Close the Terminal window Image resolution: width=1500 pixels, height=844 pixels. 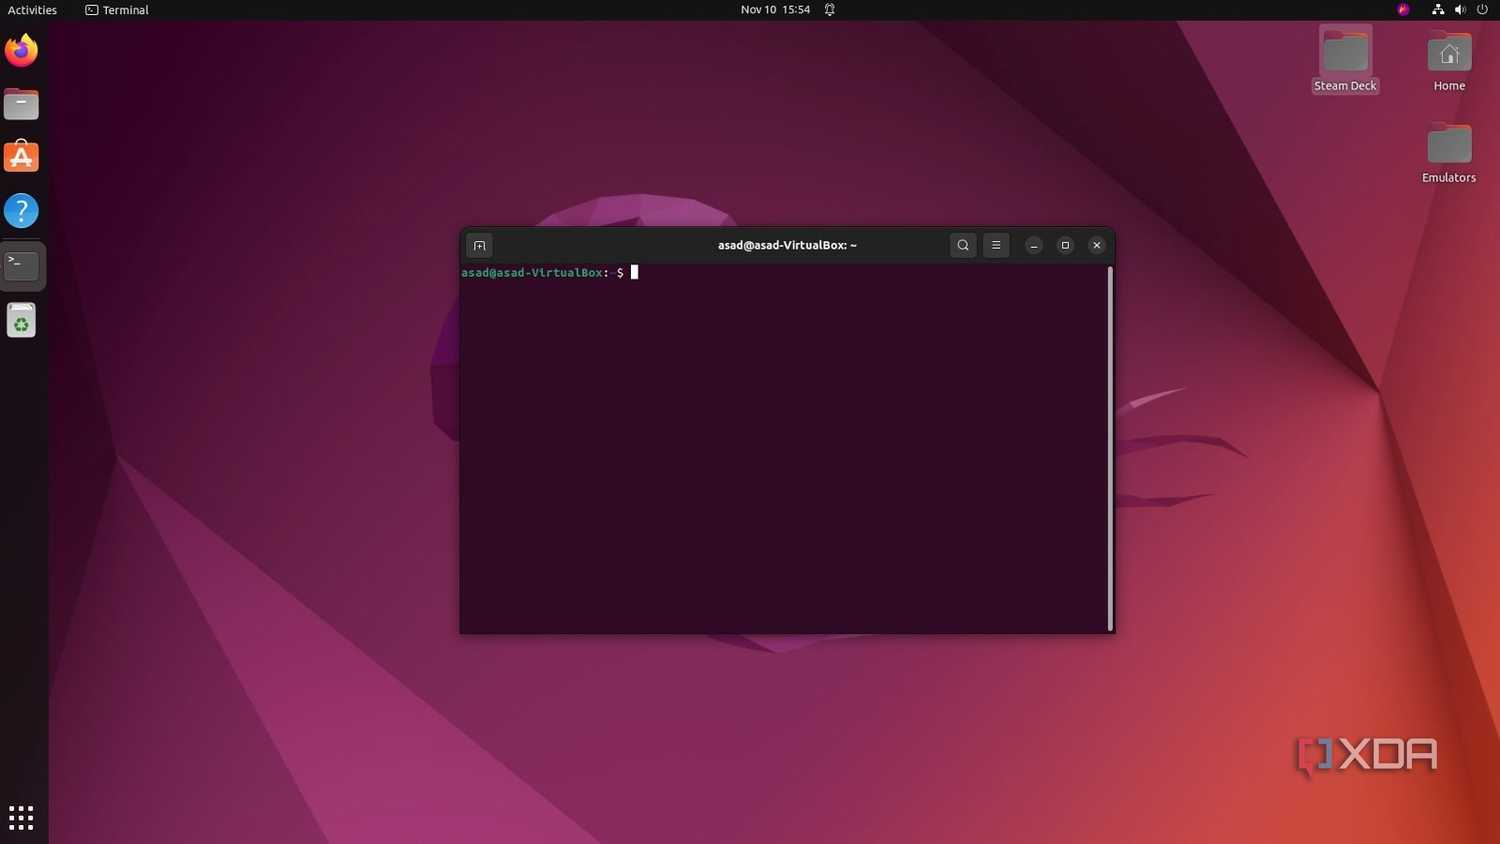(1097, 245)
